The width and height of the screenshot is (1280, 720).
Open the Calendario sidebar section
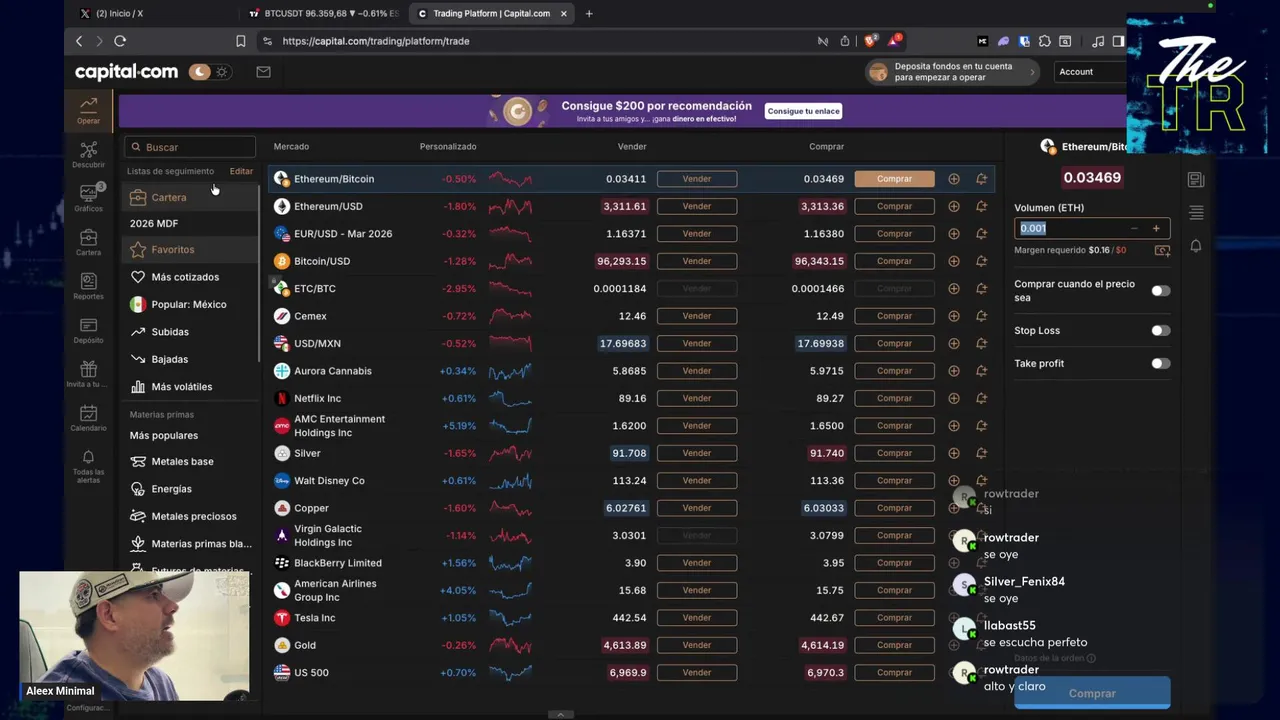point(88,418)
